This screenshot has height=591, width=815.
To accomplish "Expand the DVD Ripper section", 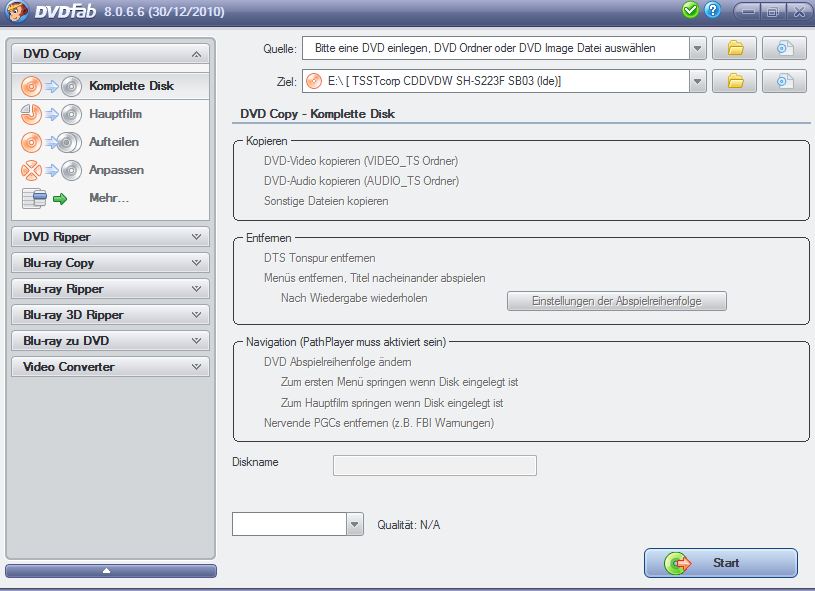I will click(x=110, y=237).
